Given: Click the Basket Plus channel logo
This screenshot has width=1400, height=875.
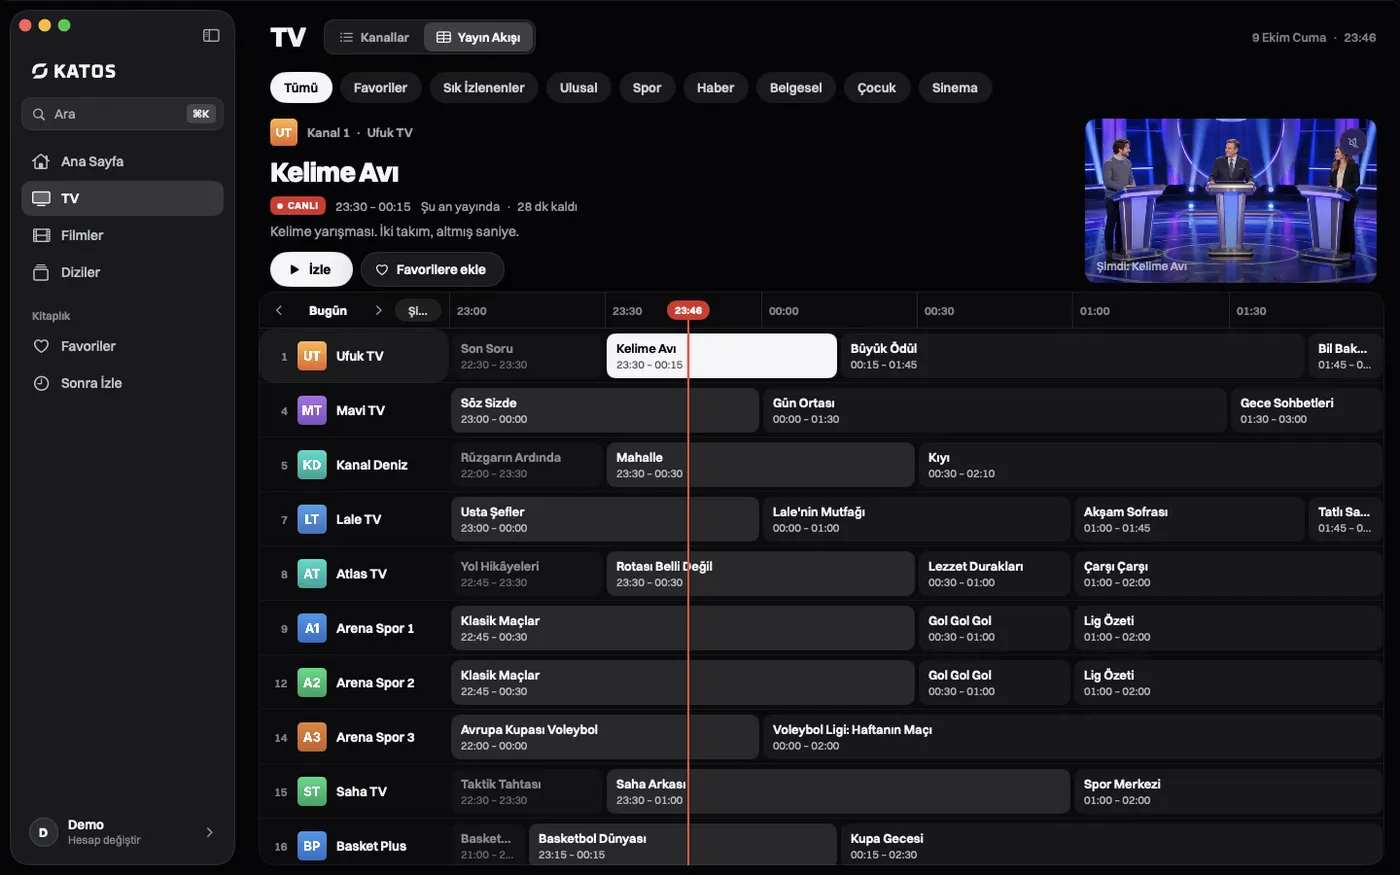Looking at the screenshot, I should (x=312, y=846).
